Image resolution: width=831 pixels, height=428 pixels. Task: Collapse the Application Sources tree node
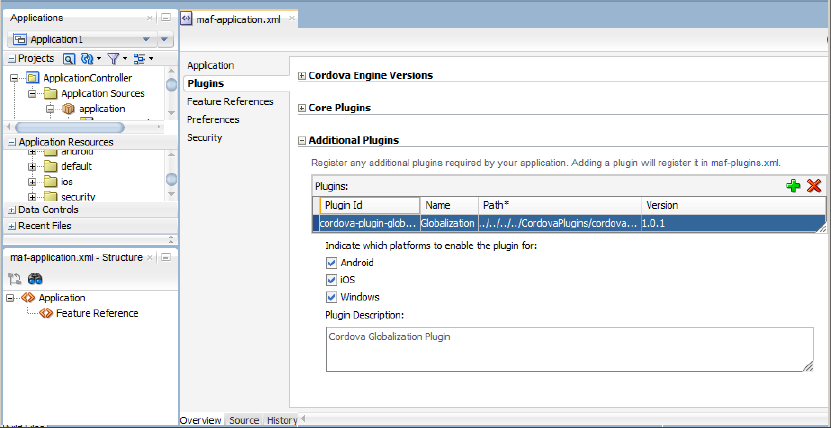tap(32, 94)
